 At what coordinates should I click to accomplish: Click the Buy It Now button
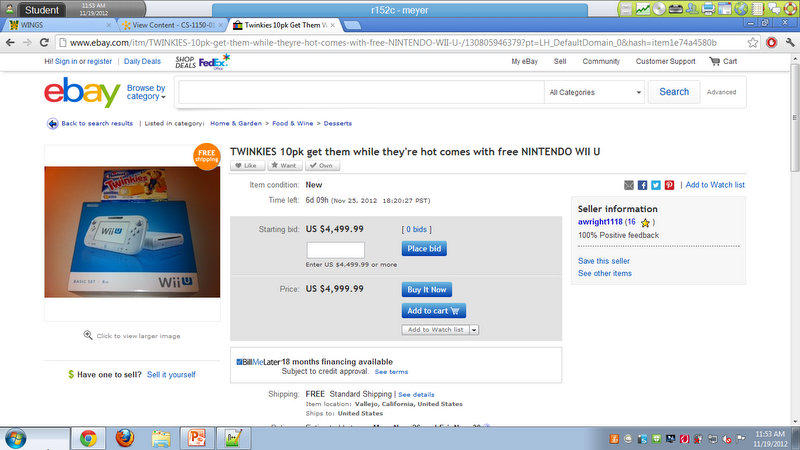(x=427, y=289)
